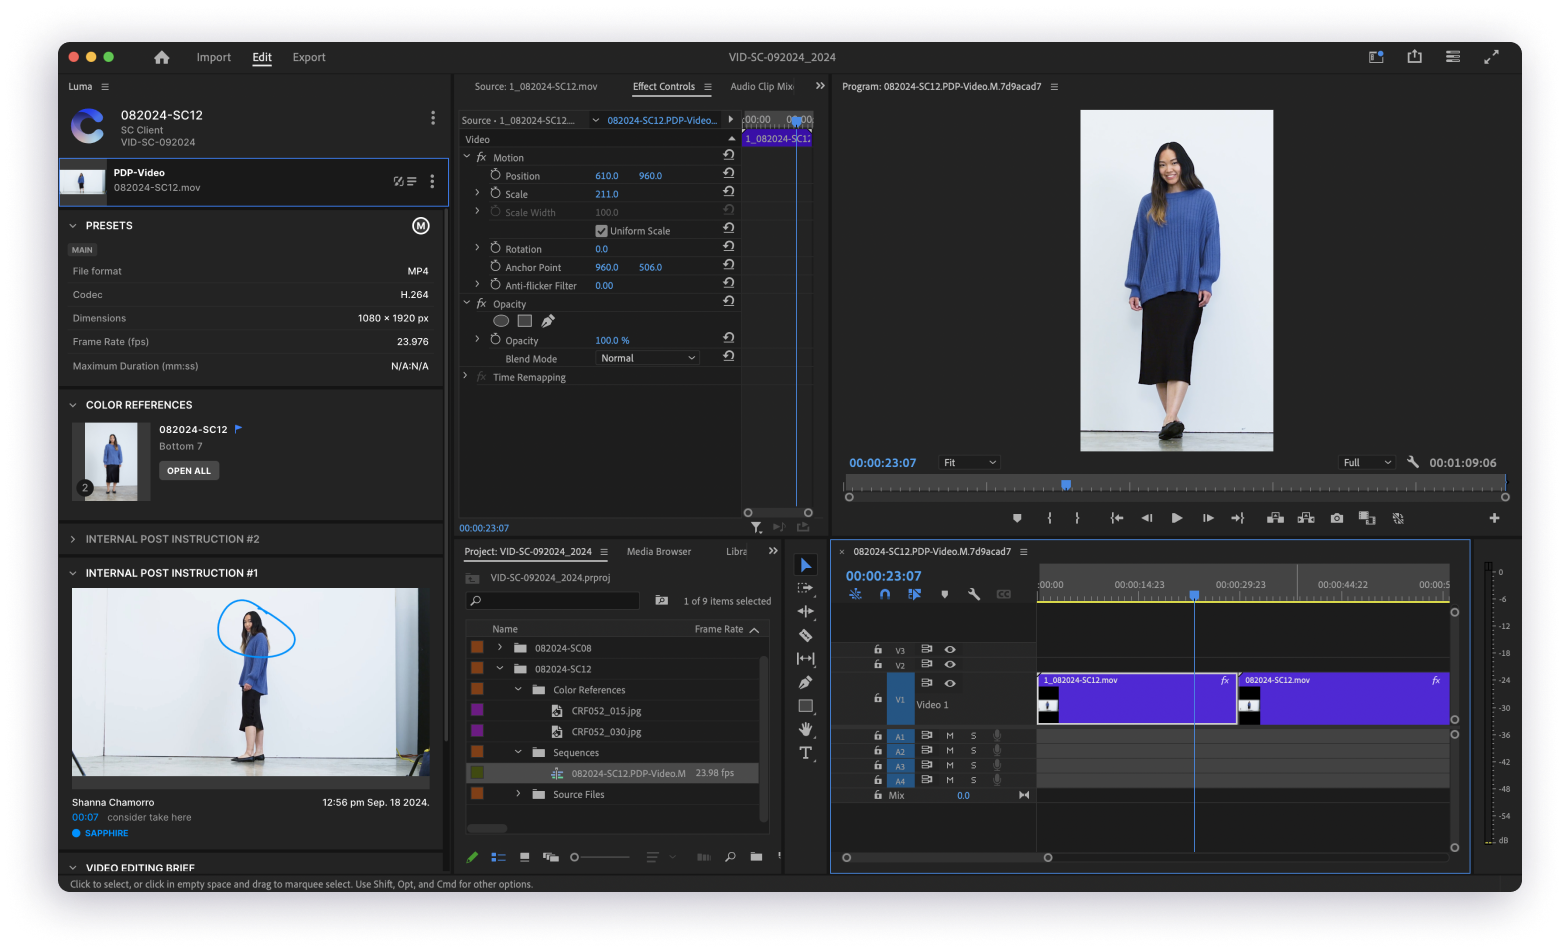Select the Hand tool
This screenshot has width=1564, height=950.
click(x=805, y=729)
